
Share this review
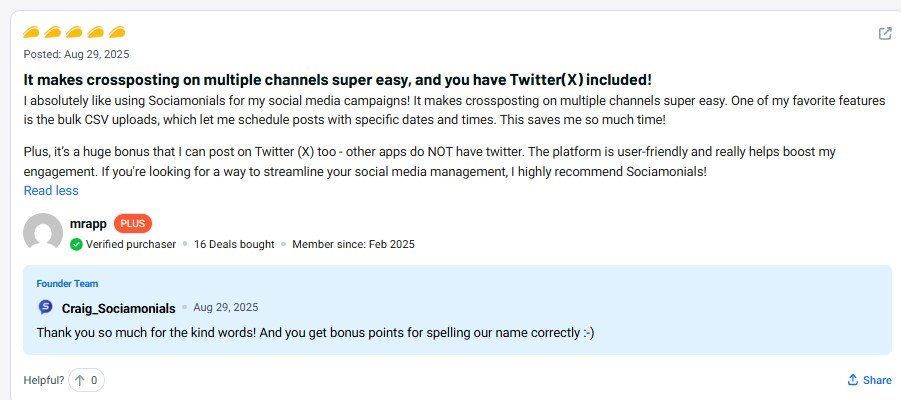coord(869,380)
